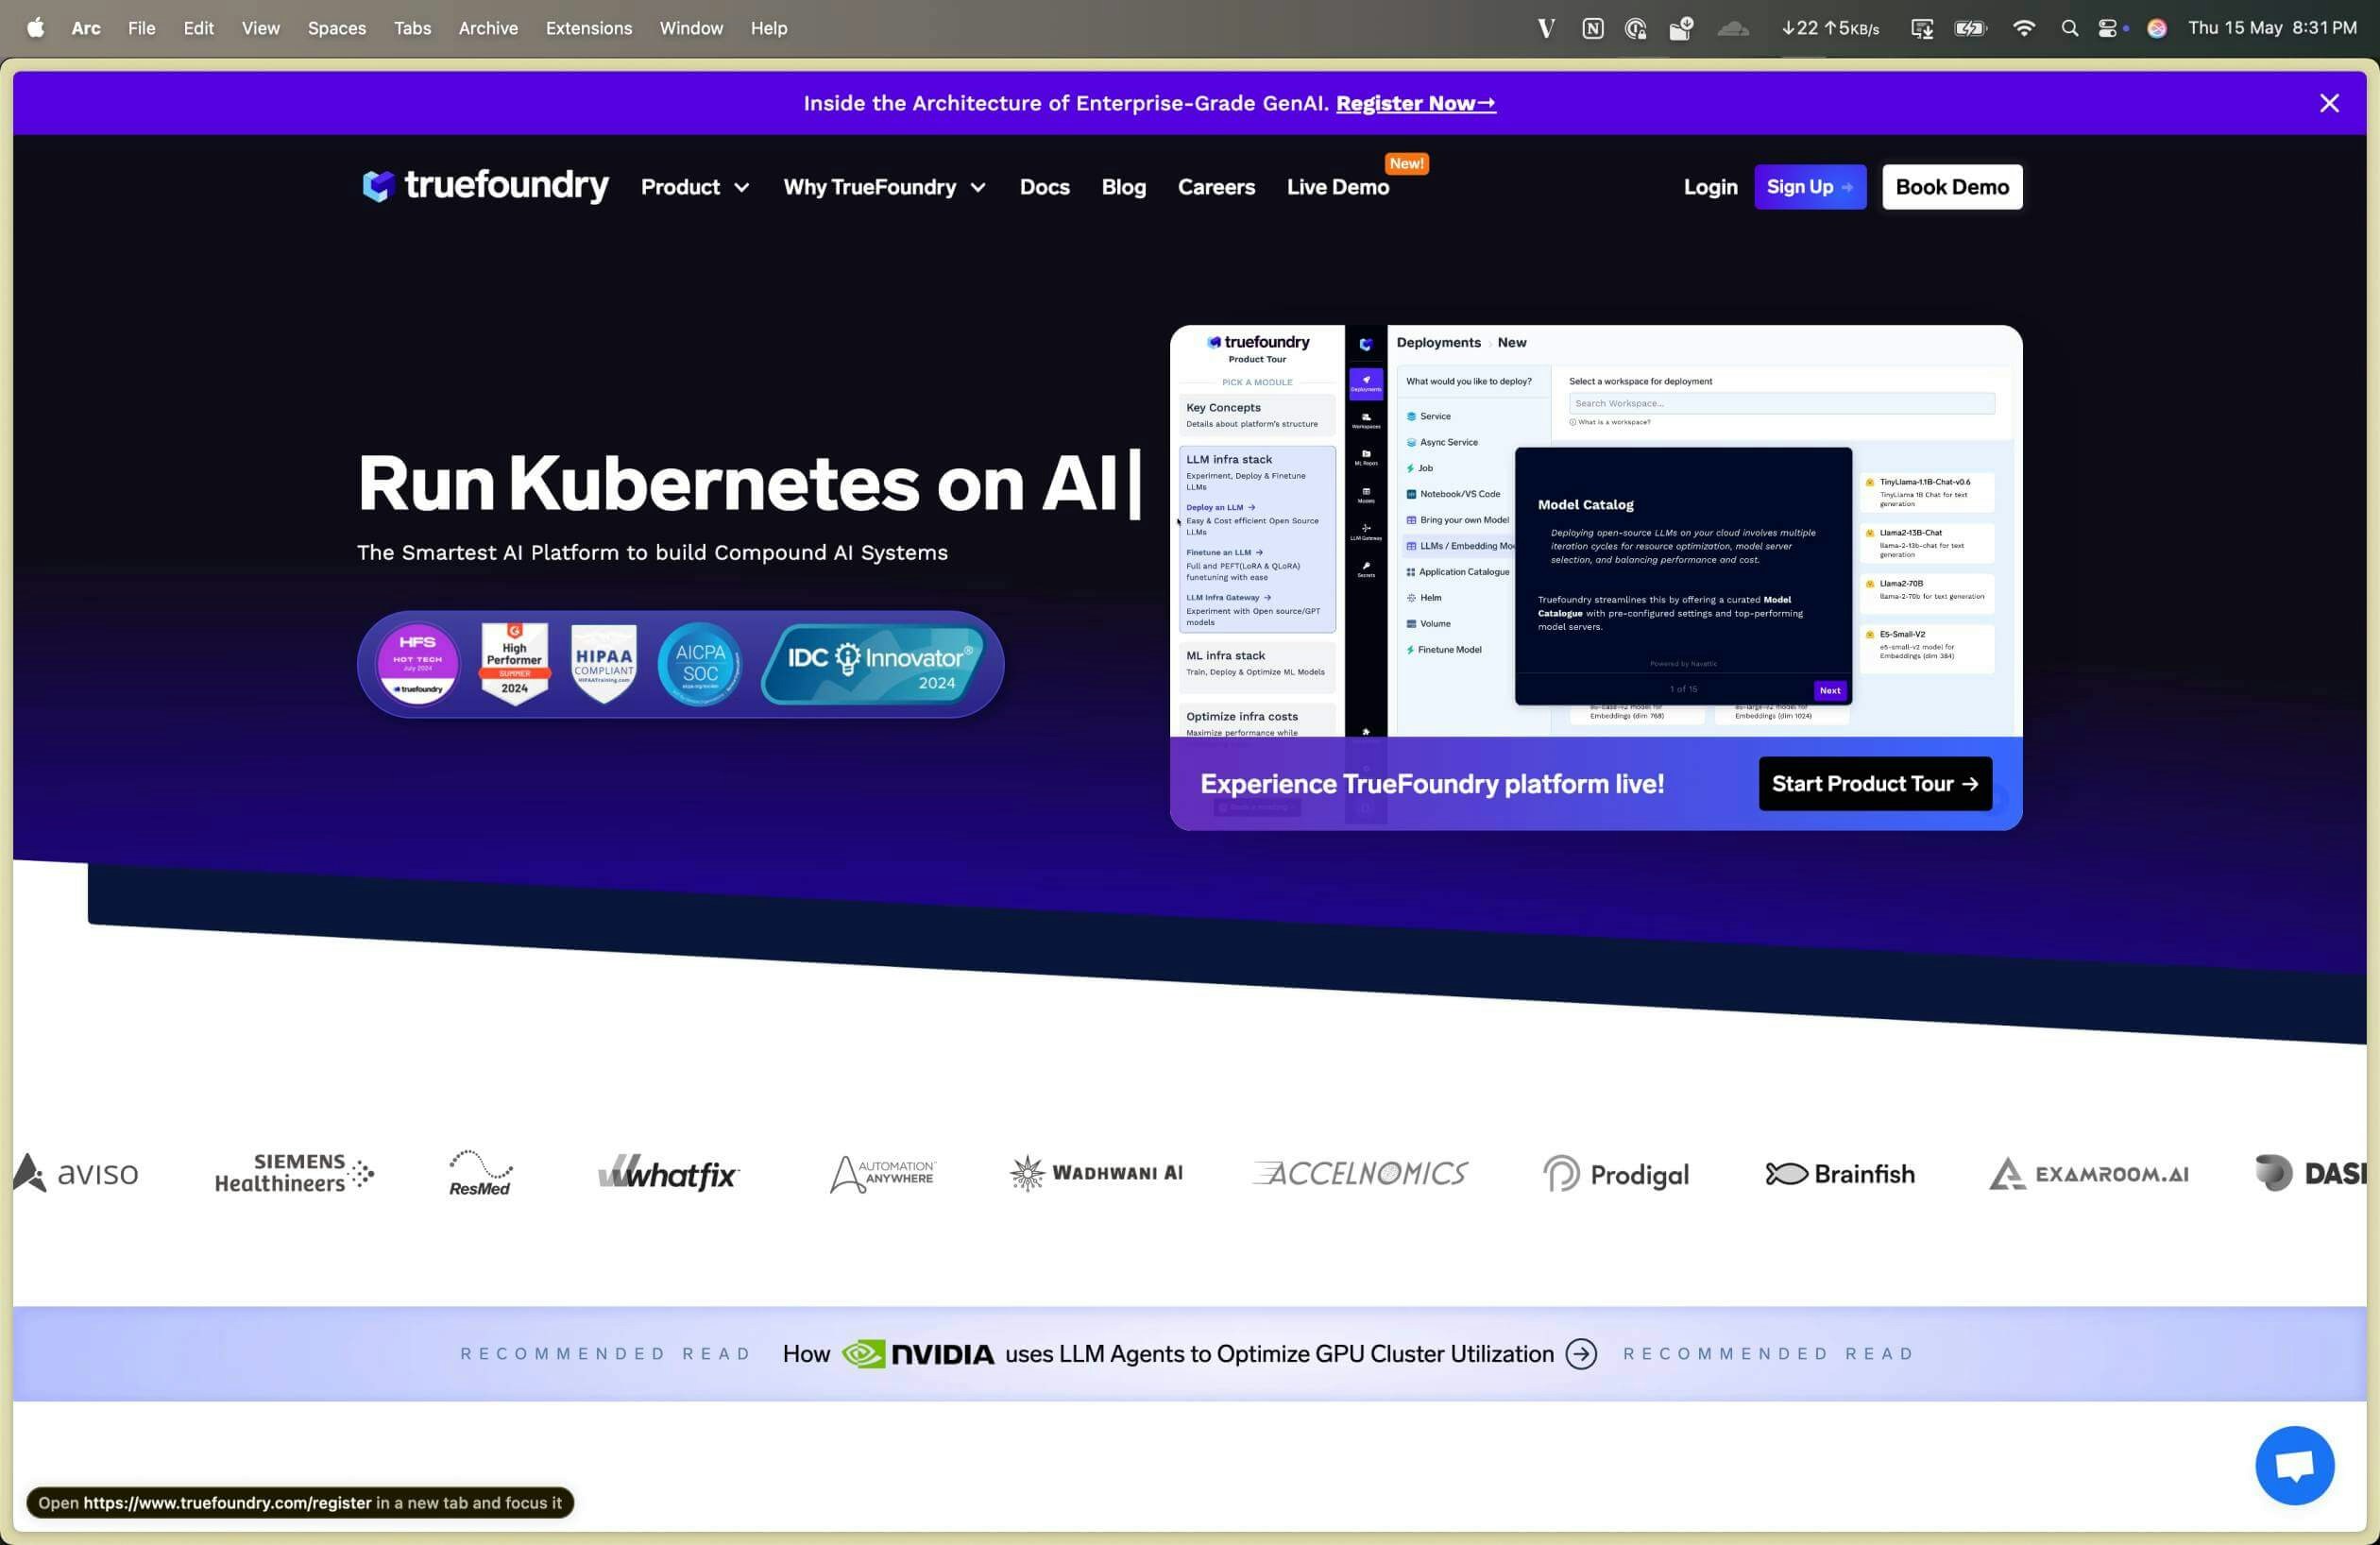Select Async Service deploy option
The image size is (2380, 1545).
point(1442,442)
